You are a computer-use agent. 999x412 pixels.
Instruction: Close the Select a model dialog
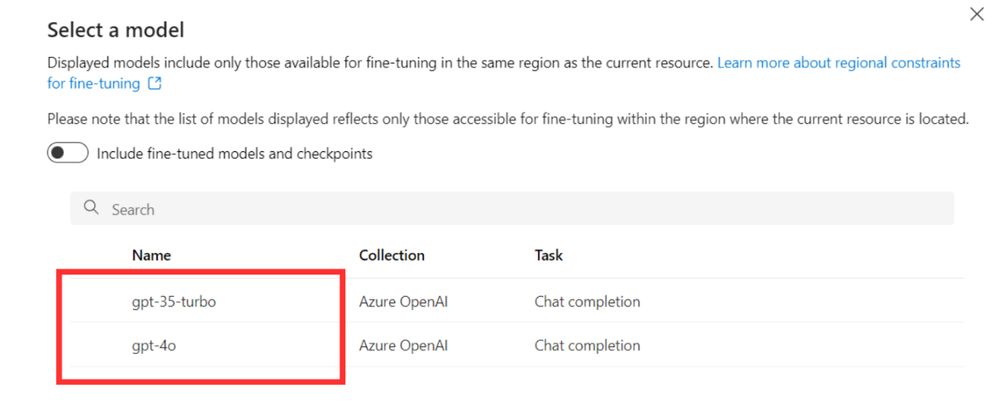tap(976, 14)
